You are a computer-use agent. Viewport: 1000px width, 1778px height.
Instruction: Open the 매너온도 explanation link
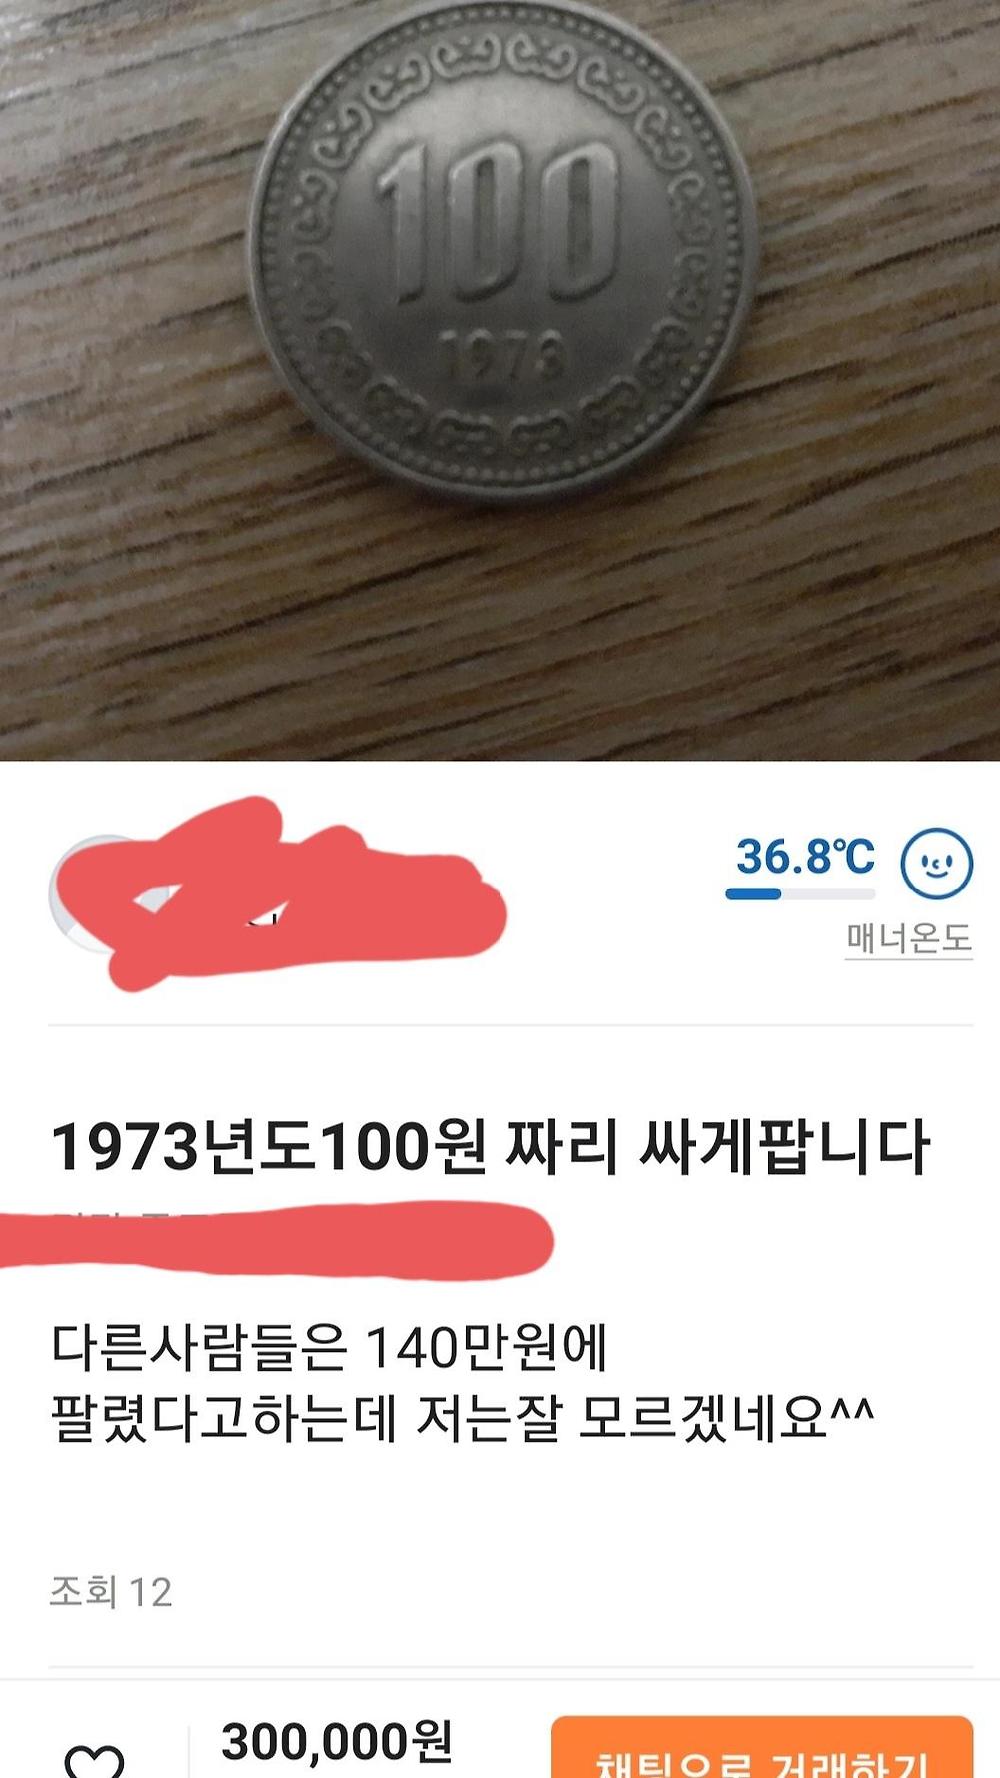(909, 938)
